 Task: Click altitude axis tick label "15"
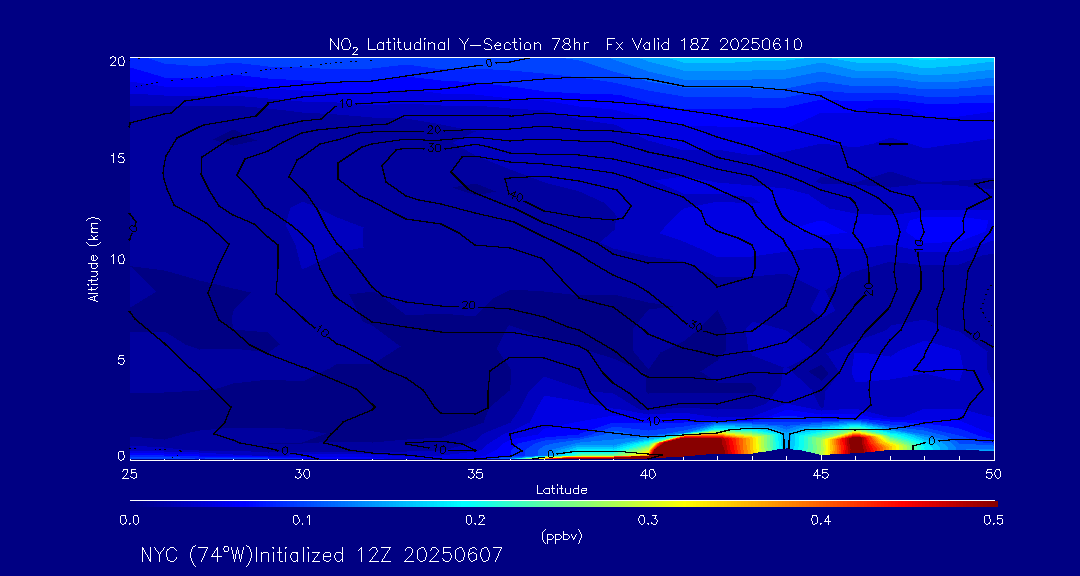118,158
